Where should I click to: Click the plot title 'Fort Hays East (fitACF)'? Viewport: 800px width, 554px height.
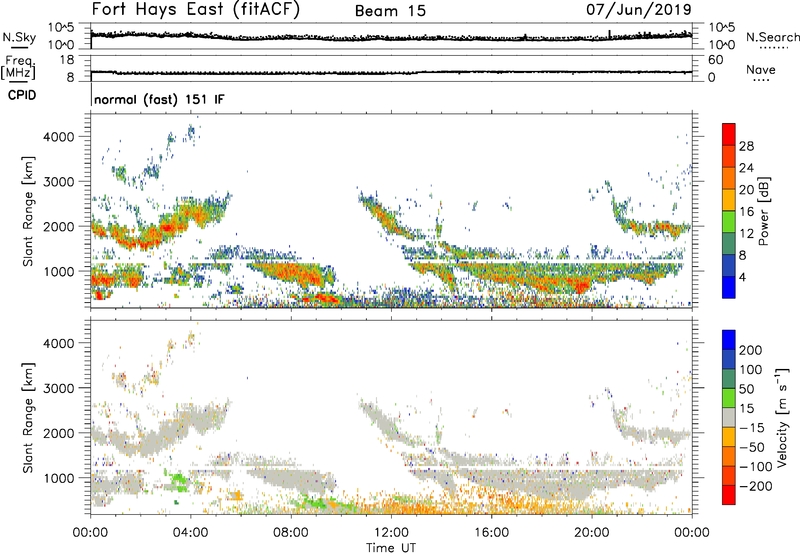click(195, 9)
